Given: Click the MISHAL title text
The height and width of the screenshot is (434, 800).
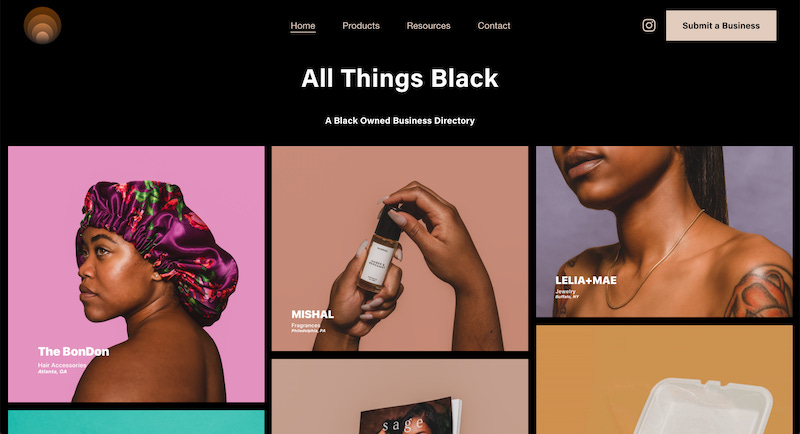Looking at the screenshot, I should 313,314.
